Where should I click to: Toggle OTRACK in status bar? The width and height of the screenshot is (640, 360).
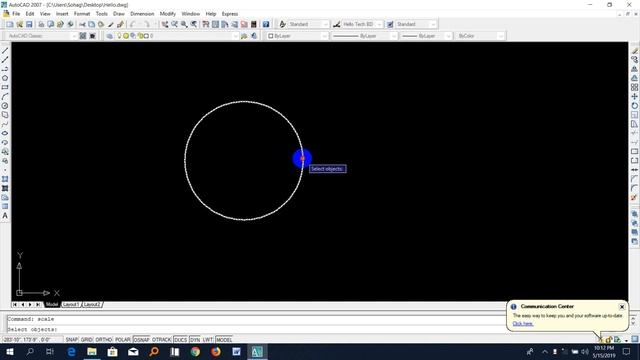point(162,340)
